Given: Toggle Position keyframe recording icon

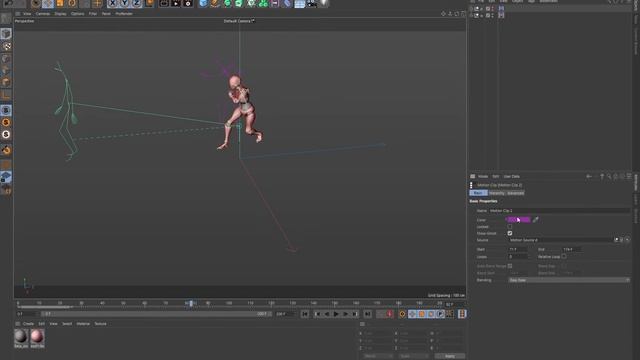Looking at the screenshot, I should click(x=412, y=314).
